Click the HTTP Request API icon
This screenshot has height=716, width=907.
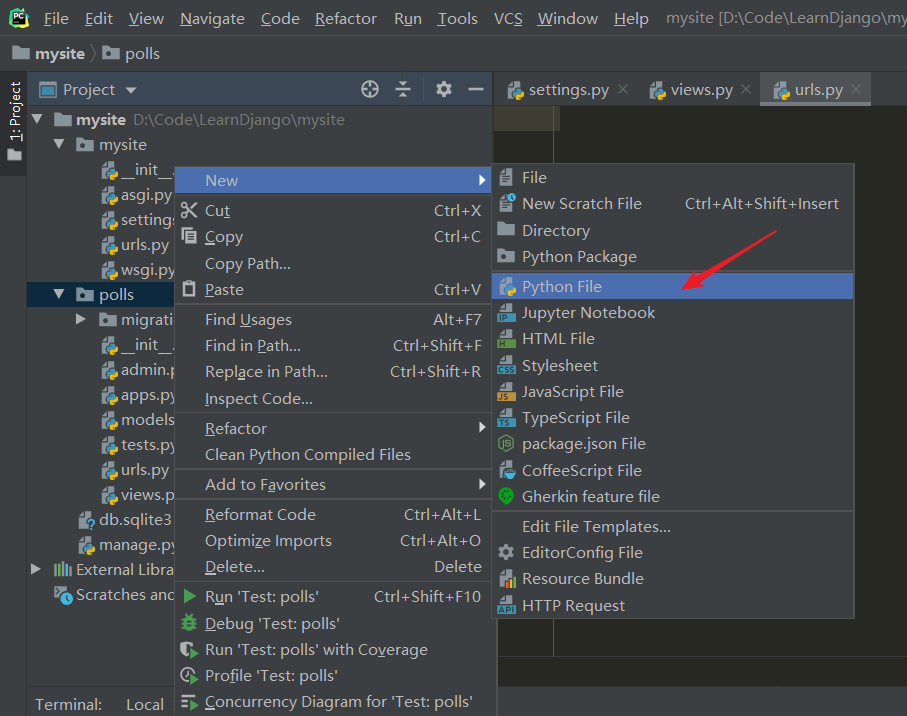pos(506,605)
